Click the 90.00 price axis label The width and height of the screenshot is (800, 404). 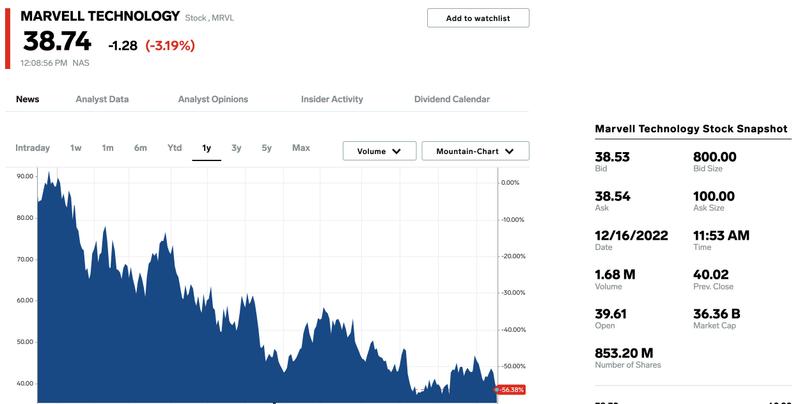(25, 176)
